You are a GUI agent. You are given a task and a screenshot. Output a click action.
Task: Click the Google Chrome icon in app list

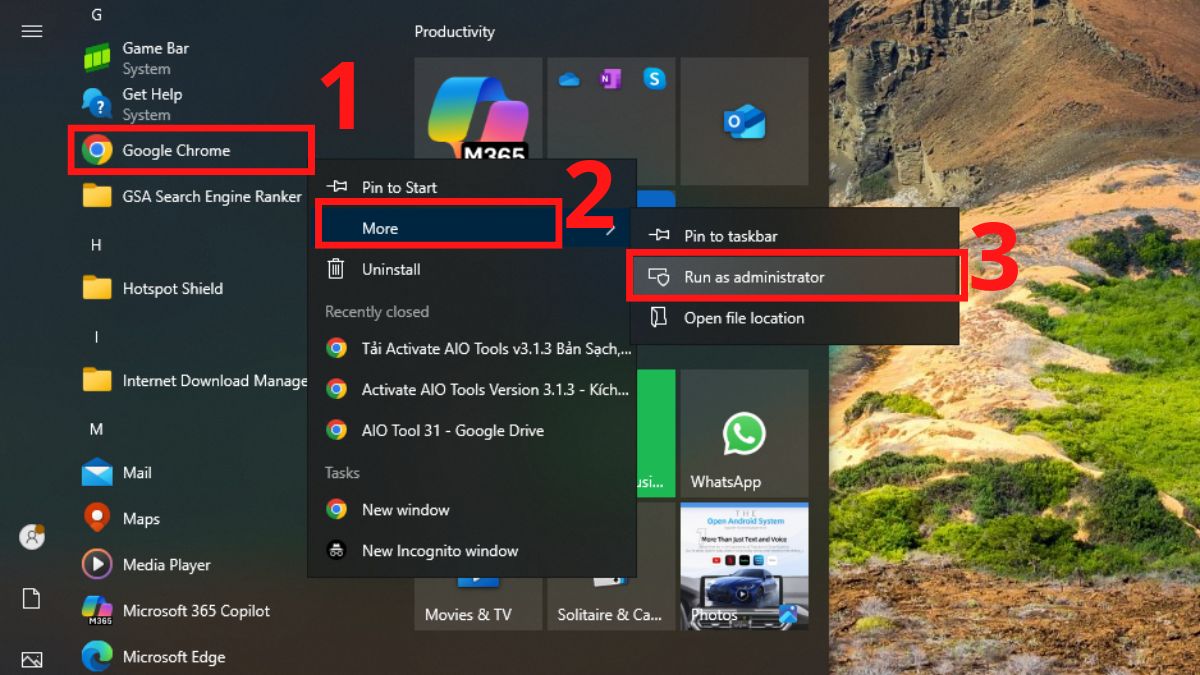(97, 150)
